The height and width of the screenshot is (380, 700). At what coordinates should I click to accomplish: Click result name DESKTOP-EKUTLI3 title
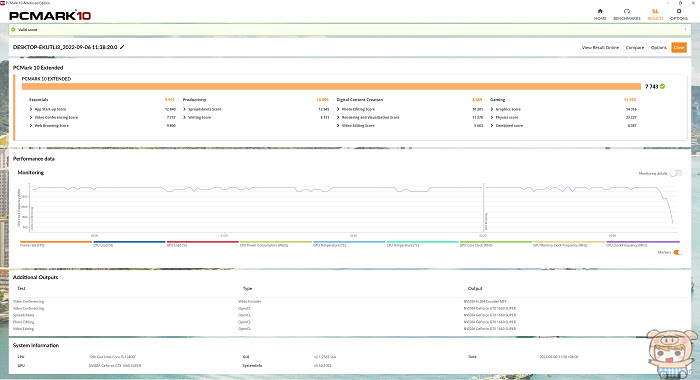pos(65,47)
